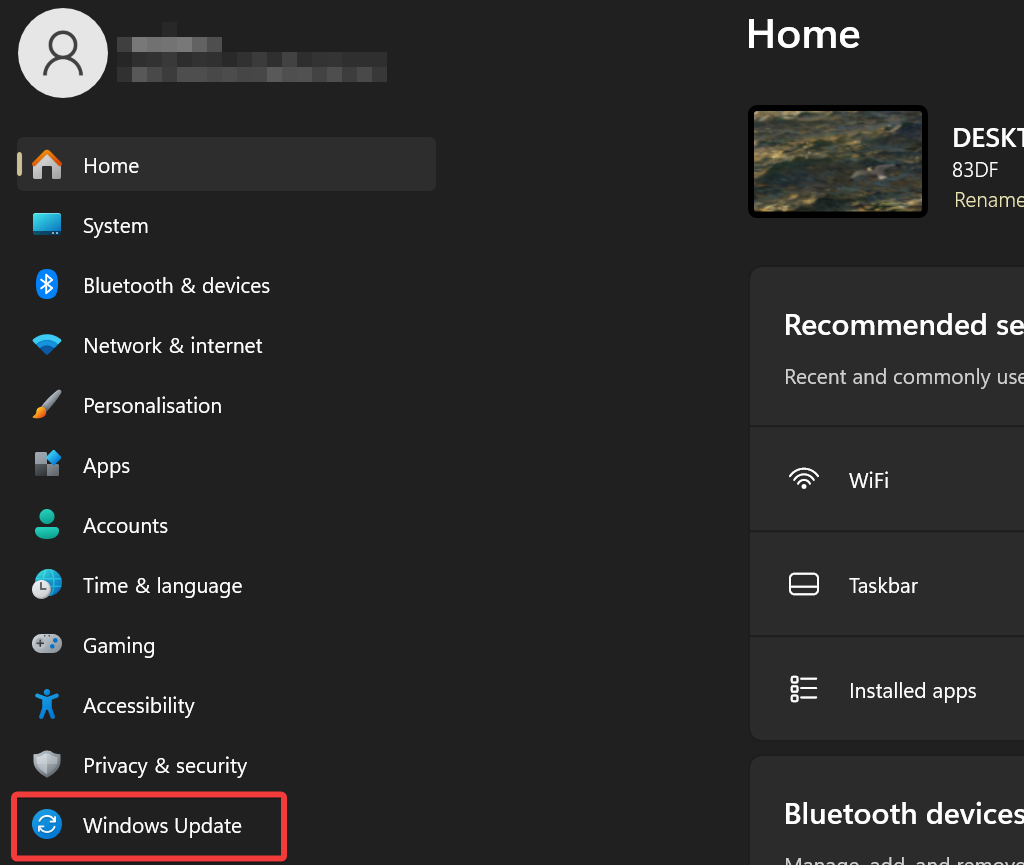The width and height of the screenshot is (1024, 865).
Task: Click the Apps icon in sidebar
Action: click(47, 465)
